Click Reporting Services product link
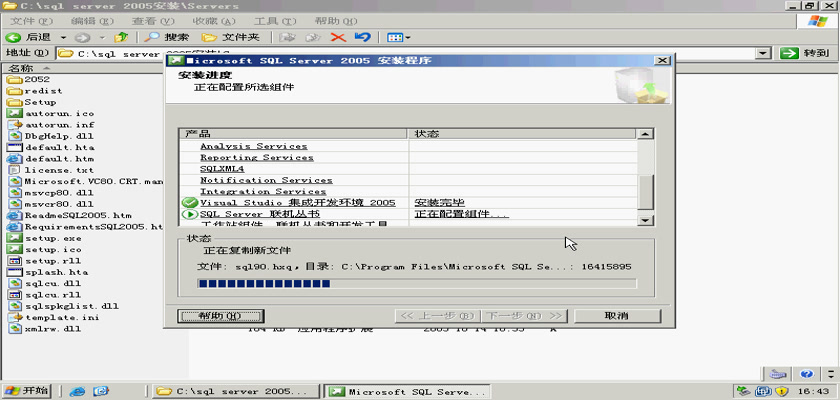This screenshot has height=400, width=840. click(257, 157)
